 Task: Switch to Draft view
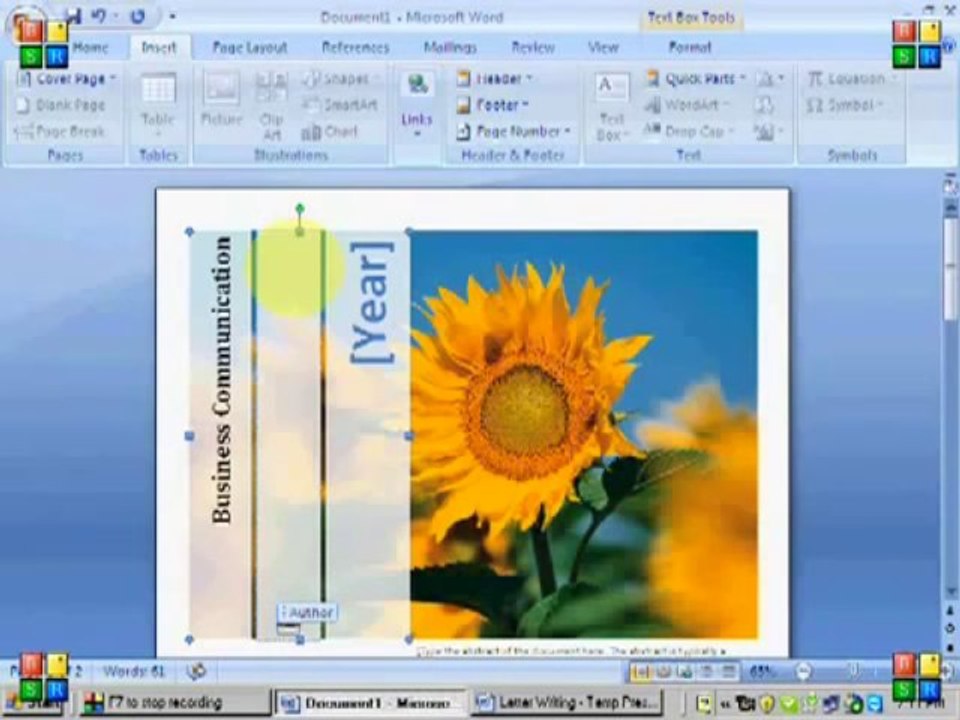point(727,672)
